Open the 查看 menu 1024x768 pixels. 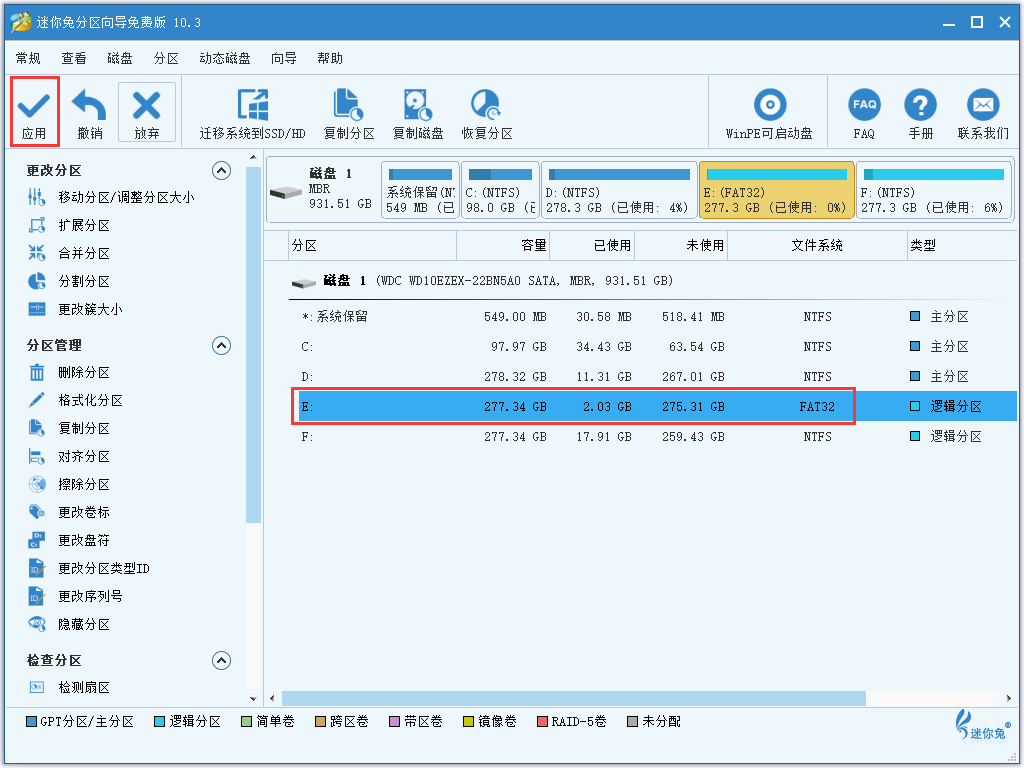pos(74,59)
